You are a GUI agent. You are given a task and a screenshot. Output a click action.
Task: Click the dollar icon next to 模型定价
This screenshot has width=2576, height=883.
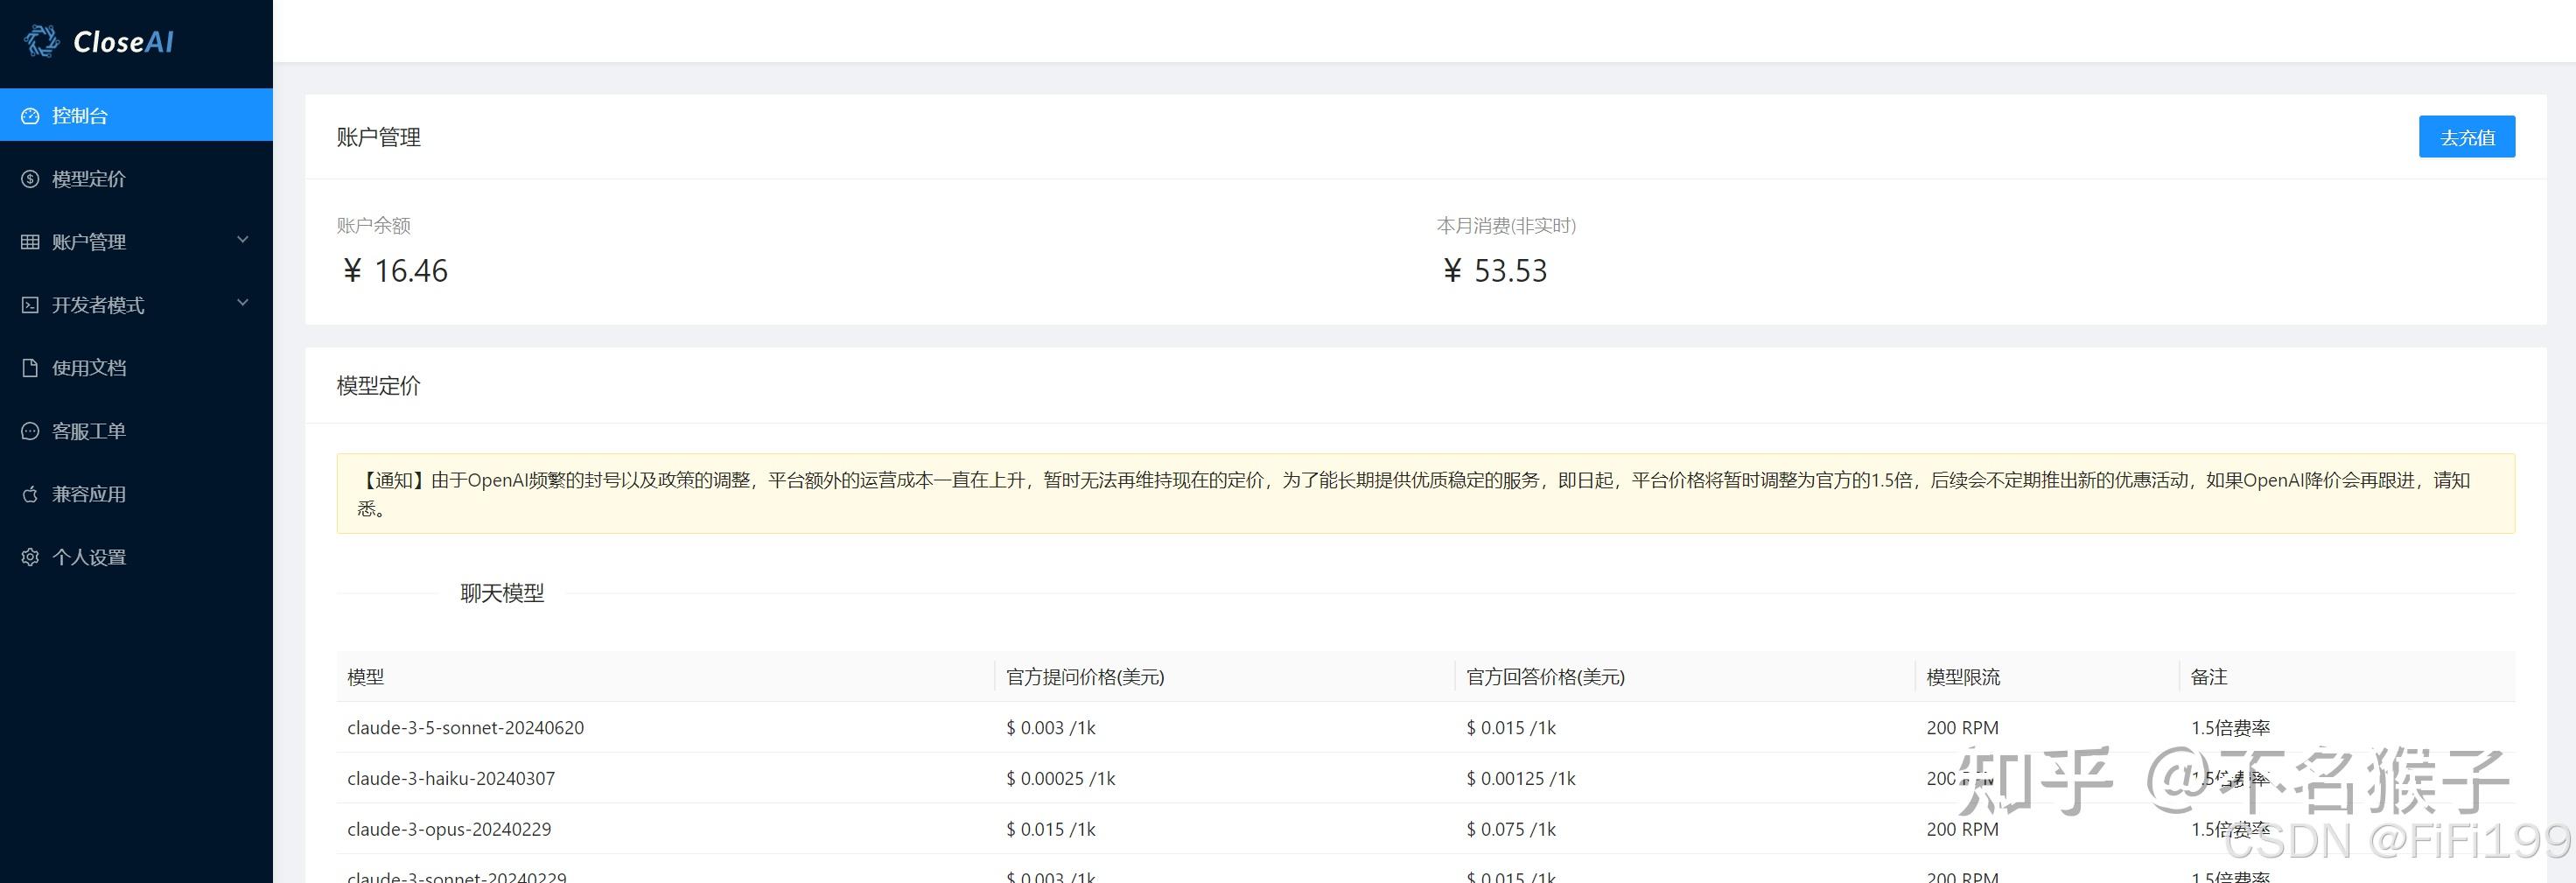(29, 179)
